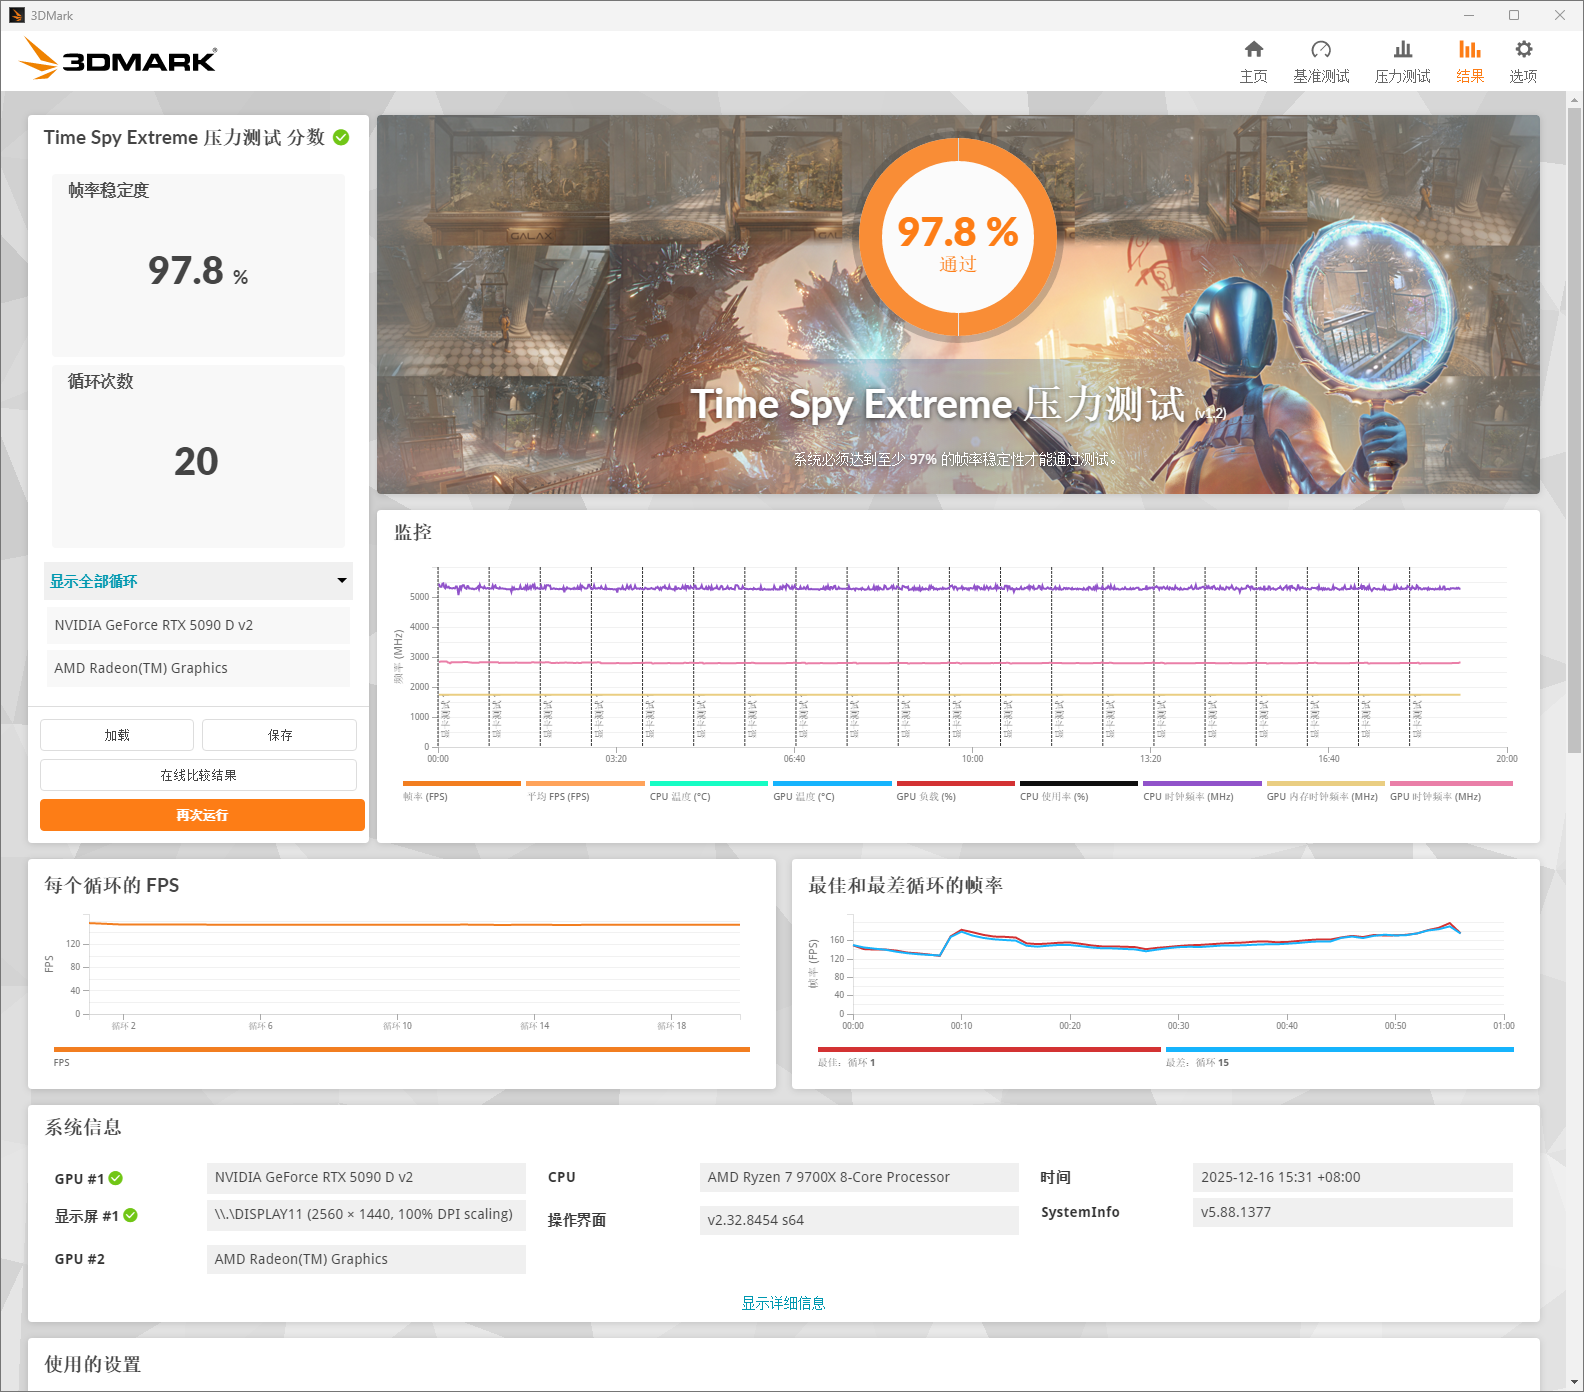
Task: Toggle the CPU 使用率 (%) legend series
Action: click(x=1078, y=791)
